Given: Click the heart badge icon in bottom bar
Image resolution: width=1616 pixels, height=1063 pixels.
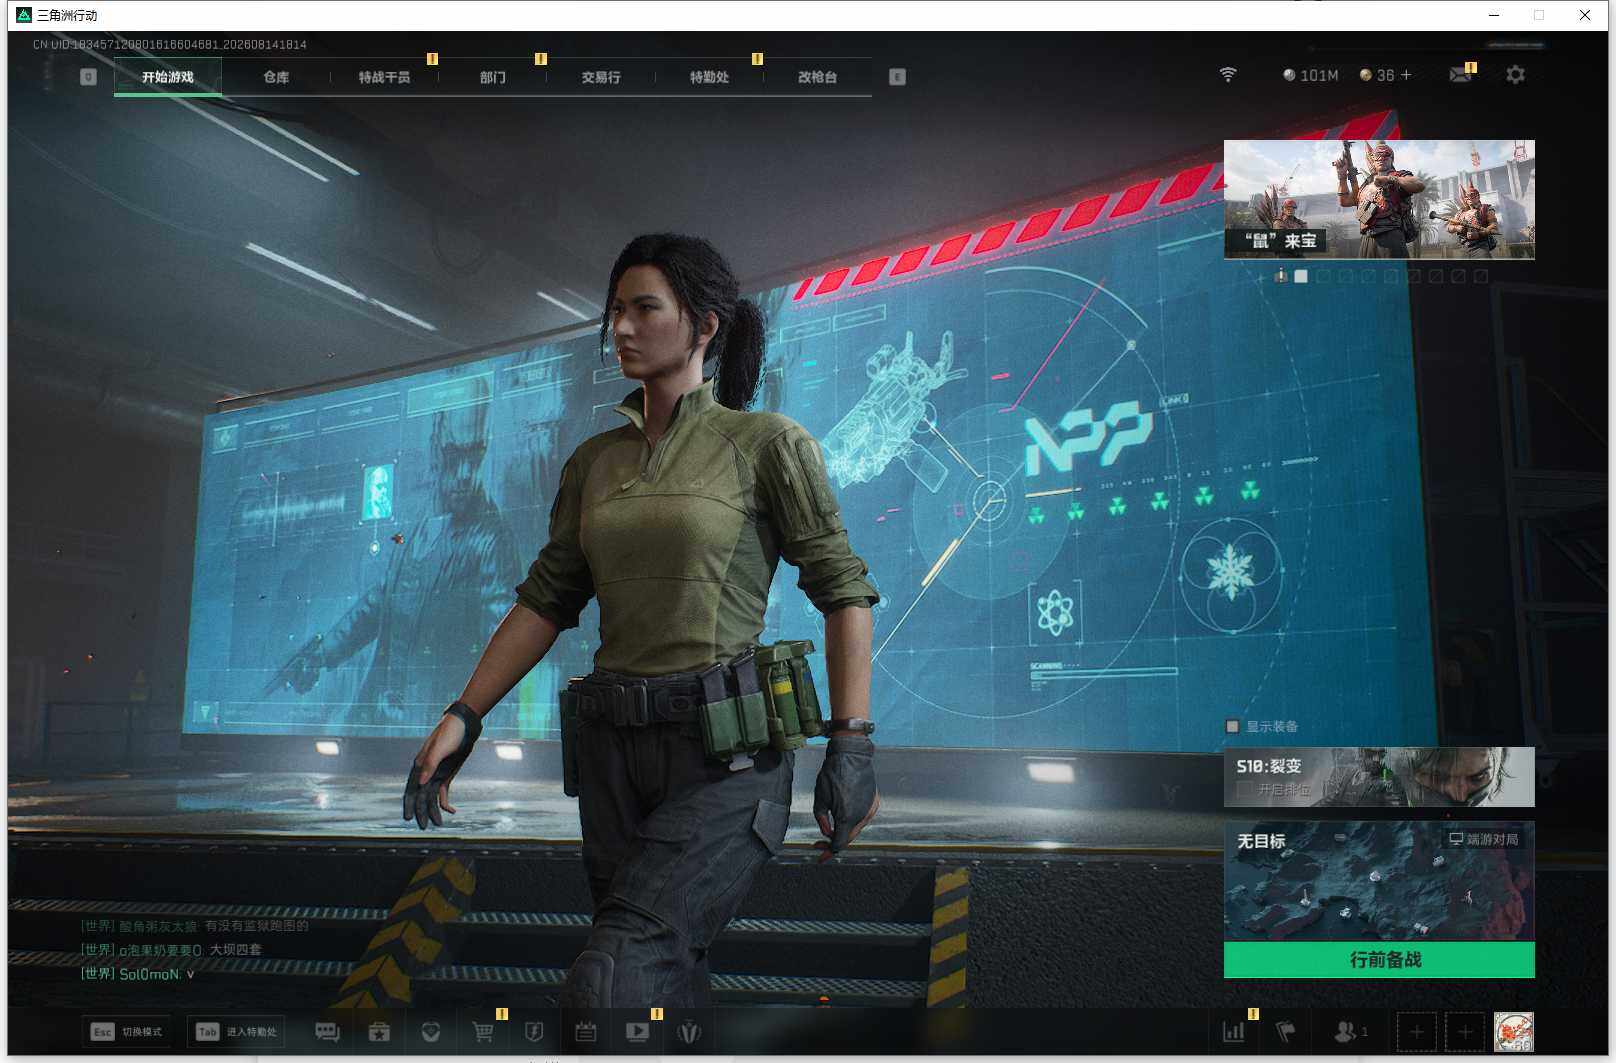Looking at the screenshot, I should (x=431, y=1032).
